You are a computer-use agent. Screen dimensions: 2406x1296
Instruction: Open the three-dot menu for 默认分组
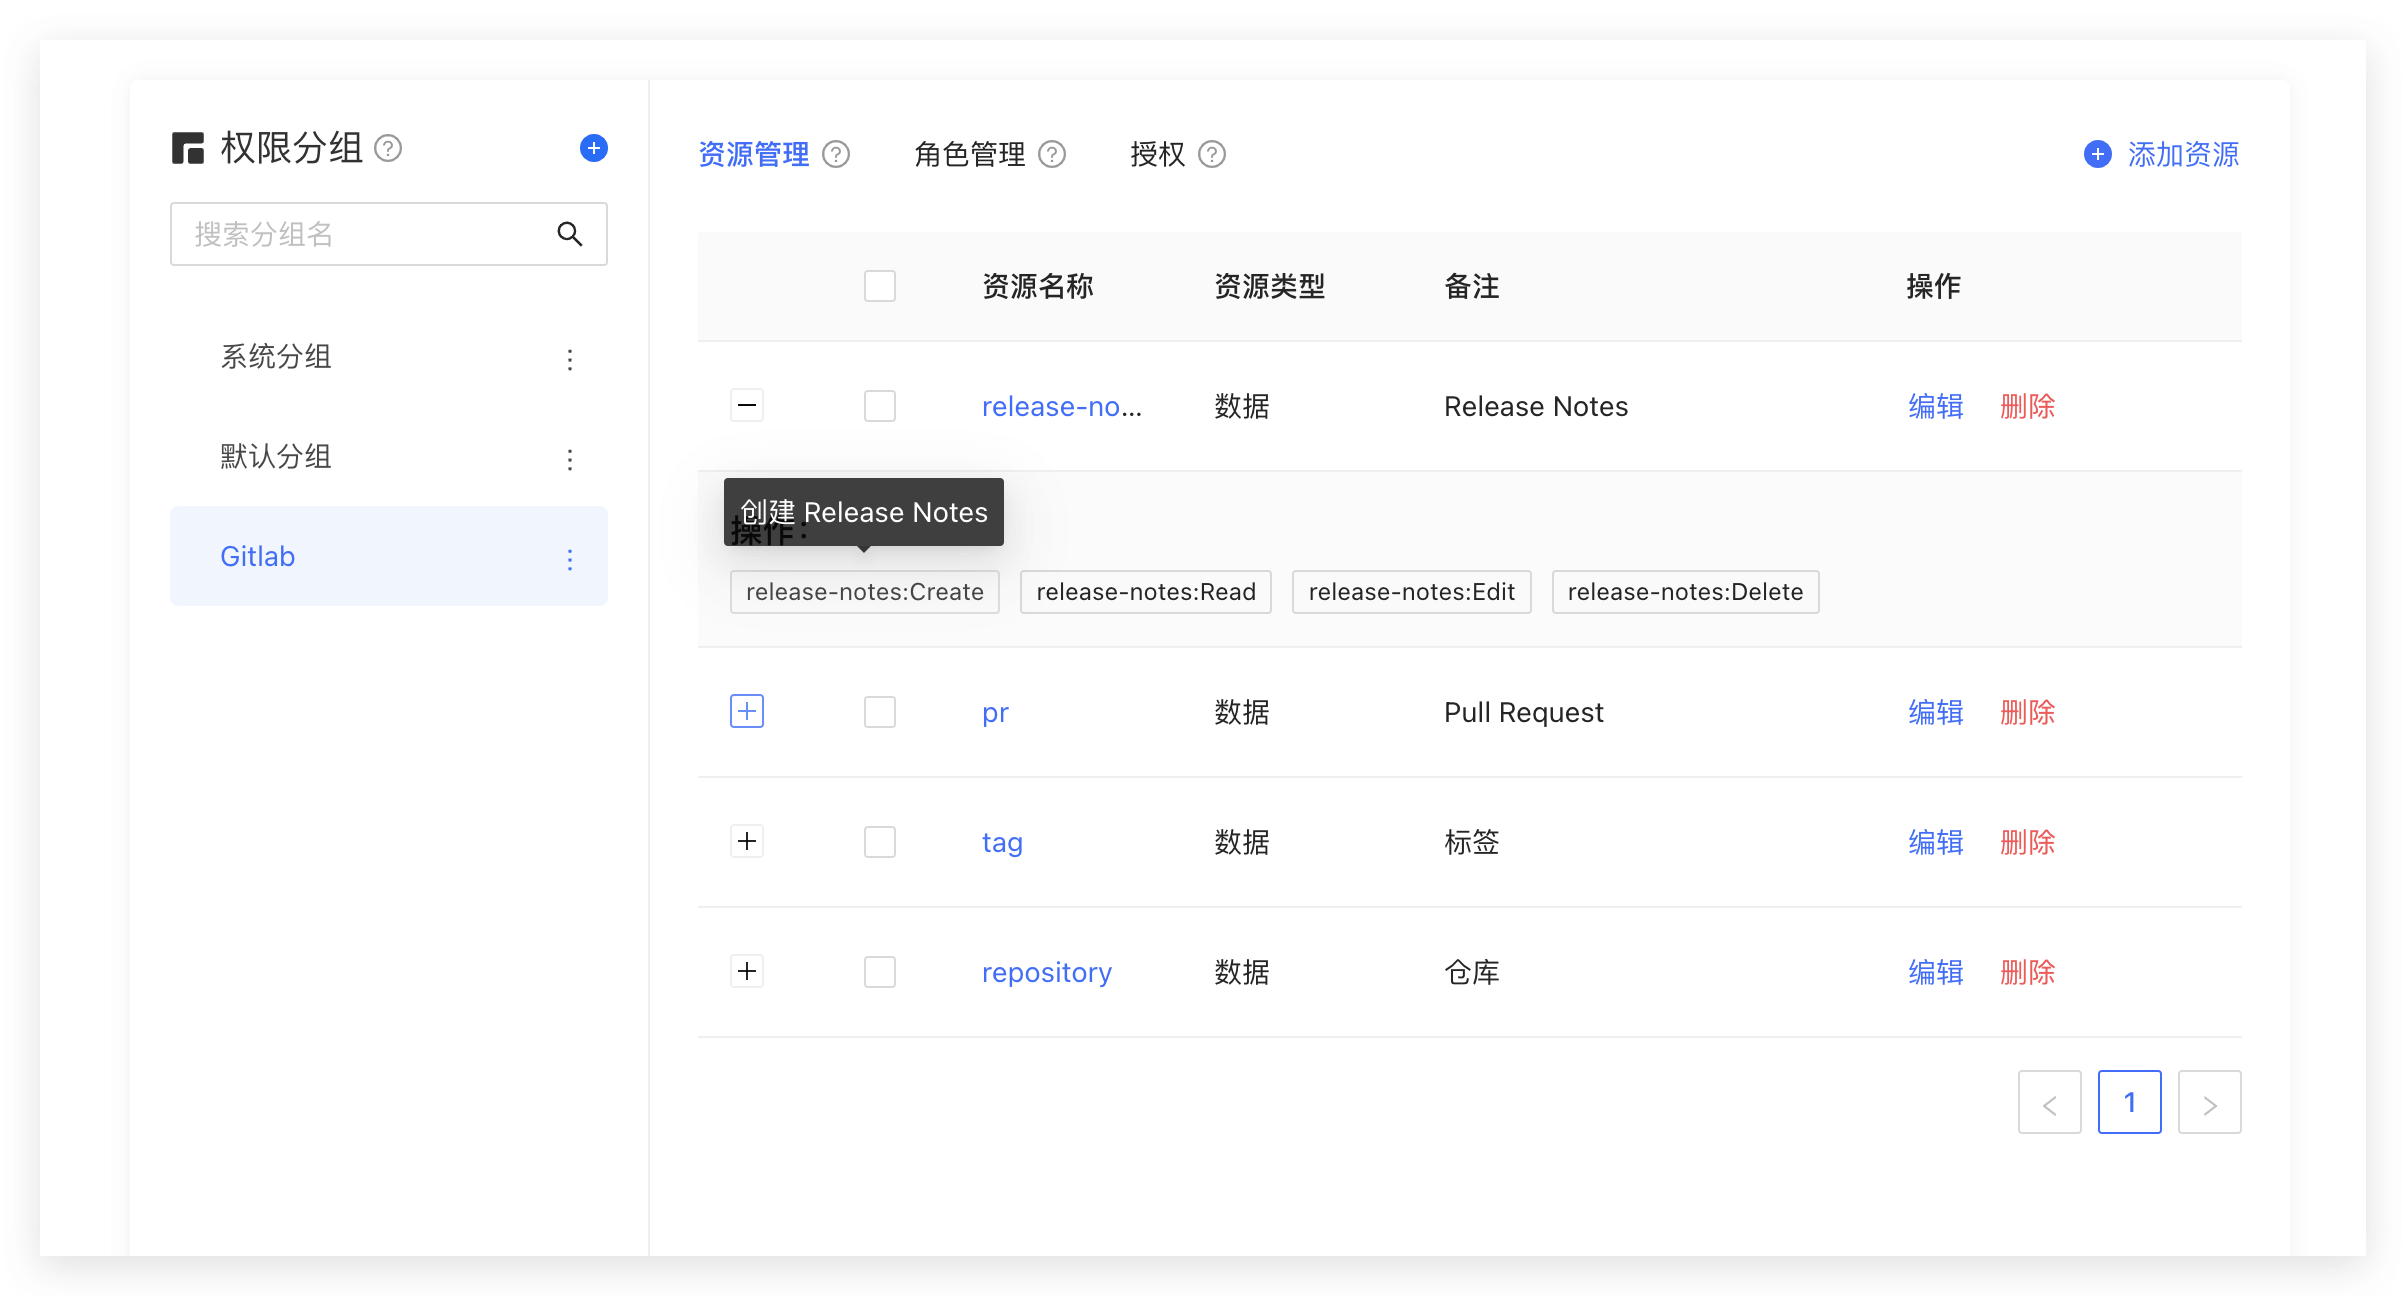[570, 459]
